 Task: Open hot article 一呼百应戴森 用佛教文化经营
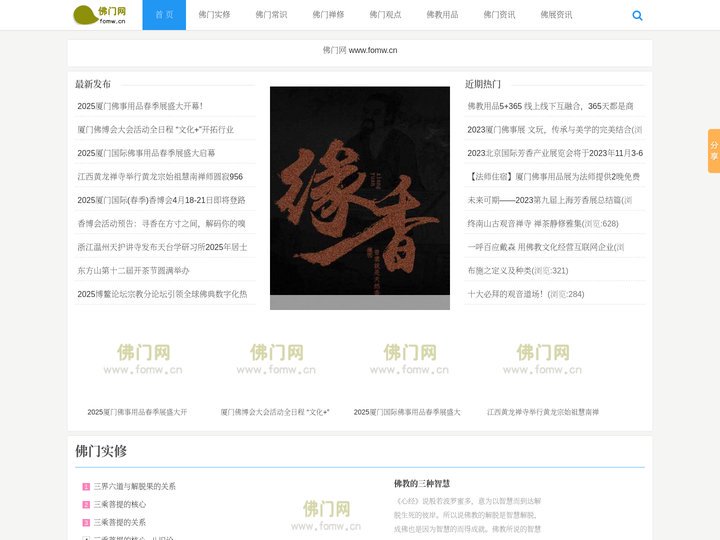[546, 247]
